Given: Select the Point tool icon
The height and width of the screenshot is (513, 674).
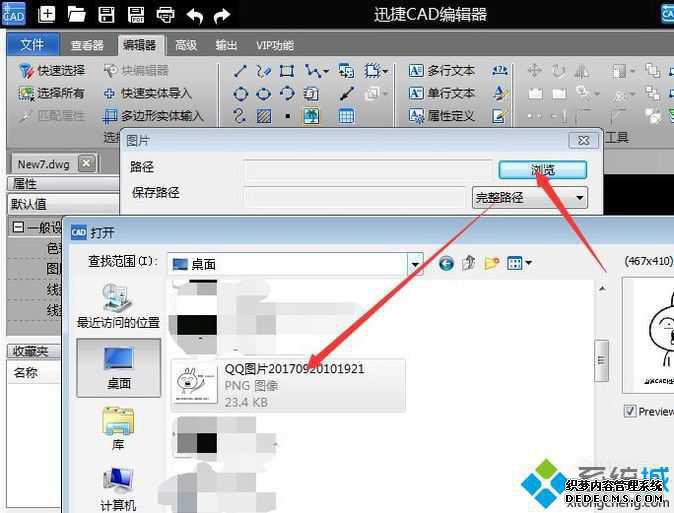Looking at the screenshot, I should click(x=287, y=116).
